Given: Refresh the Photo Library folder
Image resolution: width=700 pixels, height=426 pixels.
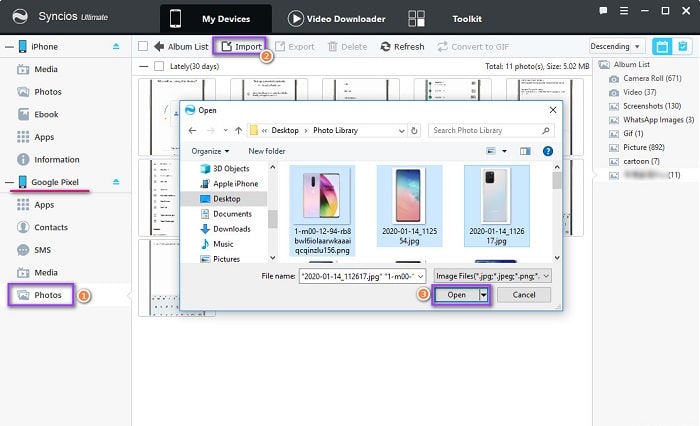Looking at the screenshot, I should pos(414,130).
